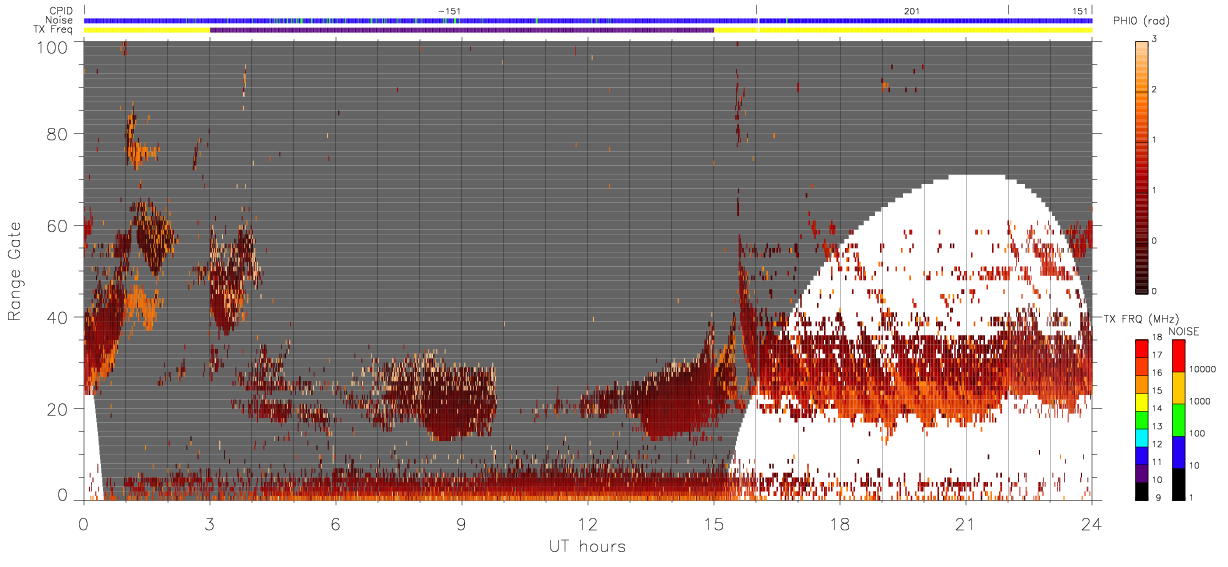Screen dimensions: 1228x567
Task: Click the PHI0 gradient color bar
Action: (x=1142, y=166)
